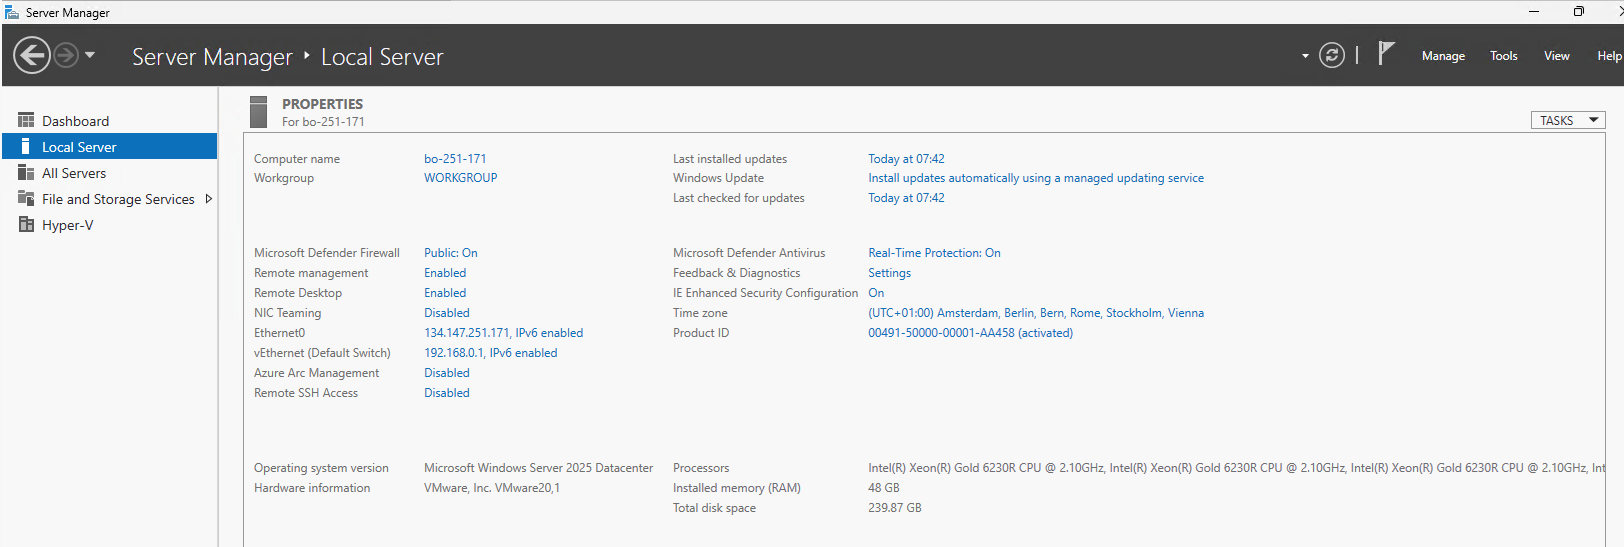The width and height of the screenshot is (1624, 547).
Task: Select Local Server label in navigation pane
Action: coord(79,147)
